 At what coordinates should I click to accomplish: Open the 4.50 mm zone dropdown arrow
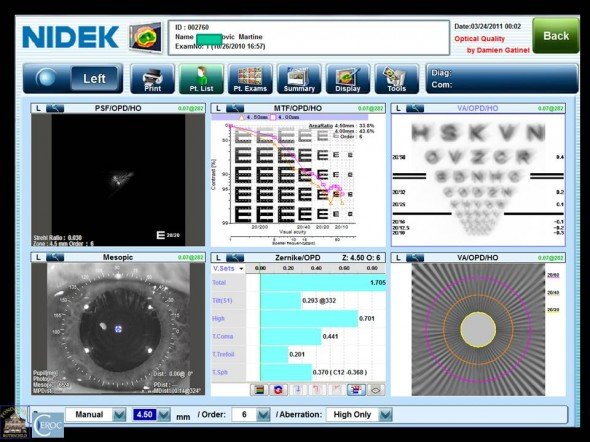[x=164, y=415]
